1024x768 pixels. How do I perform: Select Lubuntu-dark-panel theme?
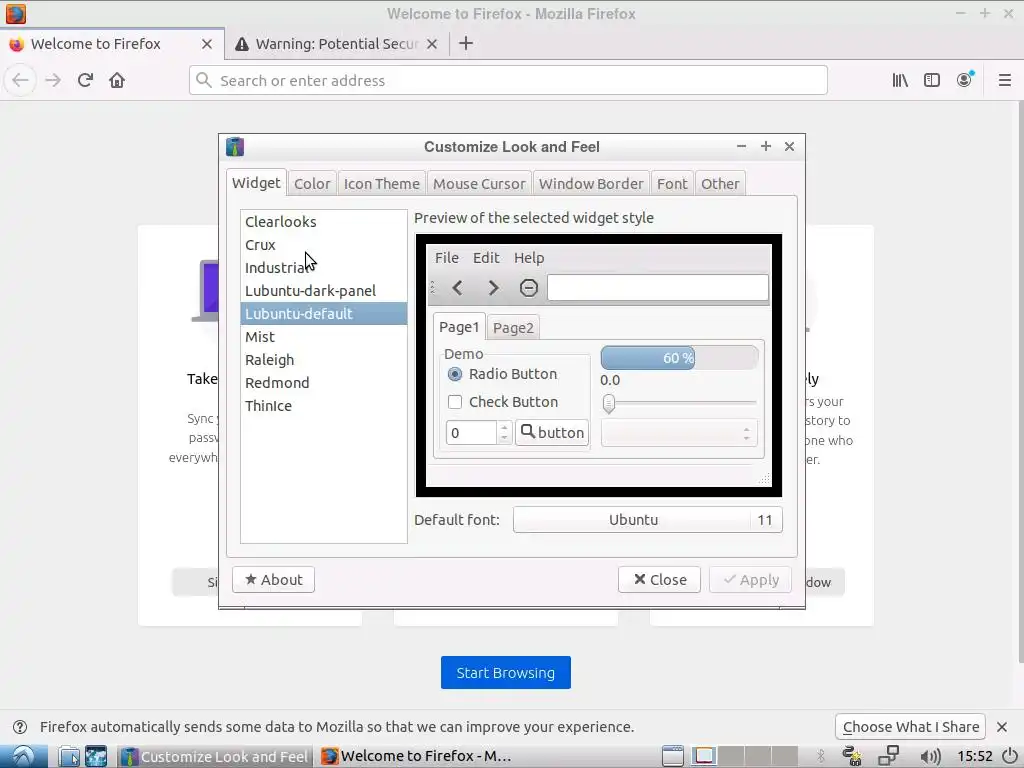tap(323, 291)
